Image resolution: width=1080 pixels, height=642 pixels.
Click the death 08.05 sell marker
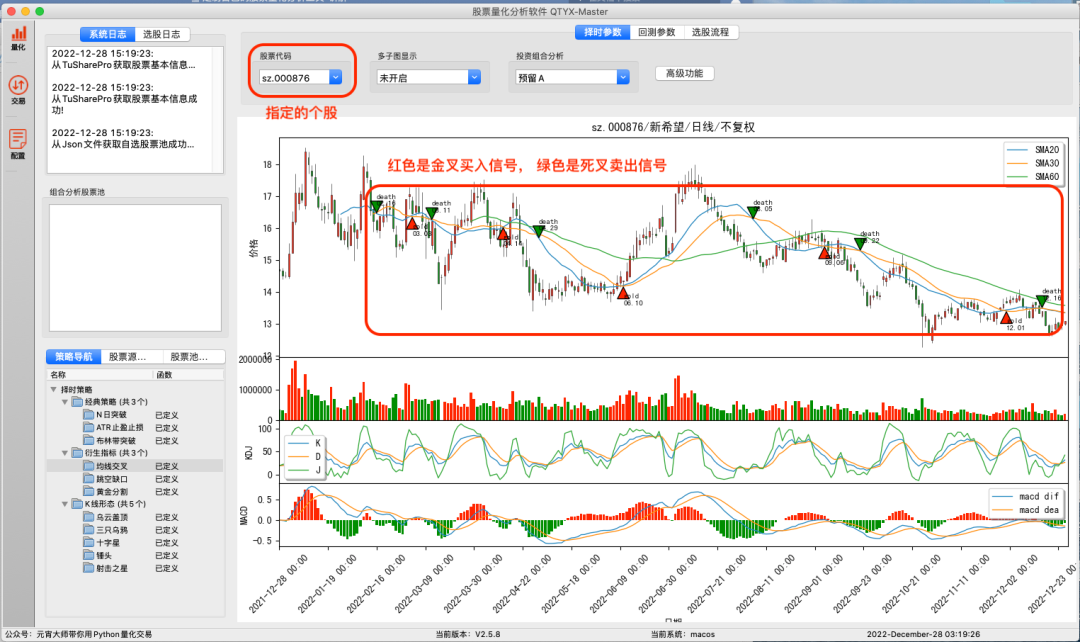point(753,213)
